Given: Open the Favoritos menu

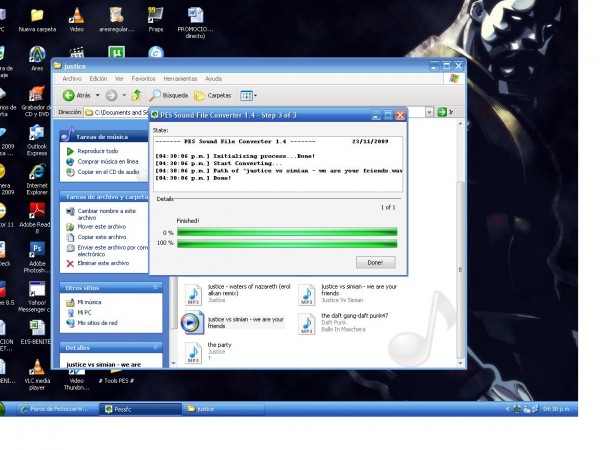Looking at the screenshot, I should pos(143,79).
